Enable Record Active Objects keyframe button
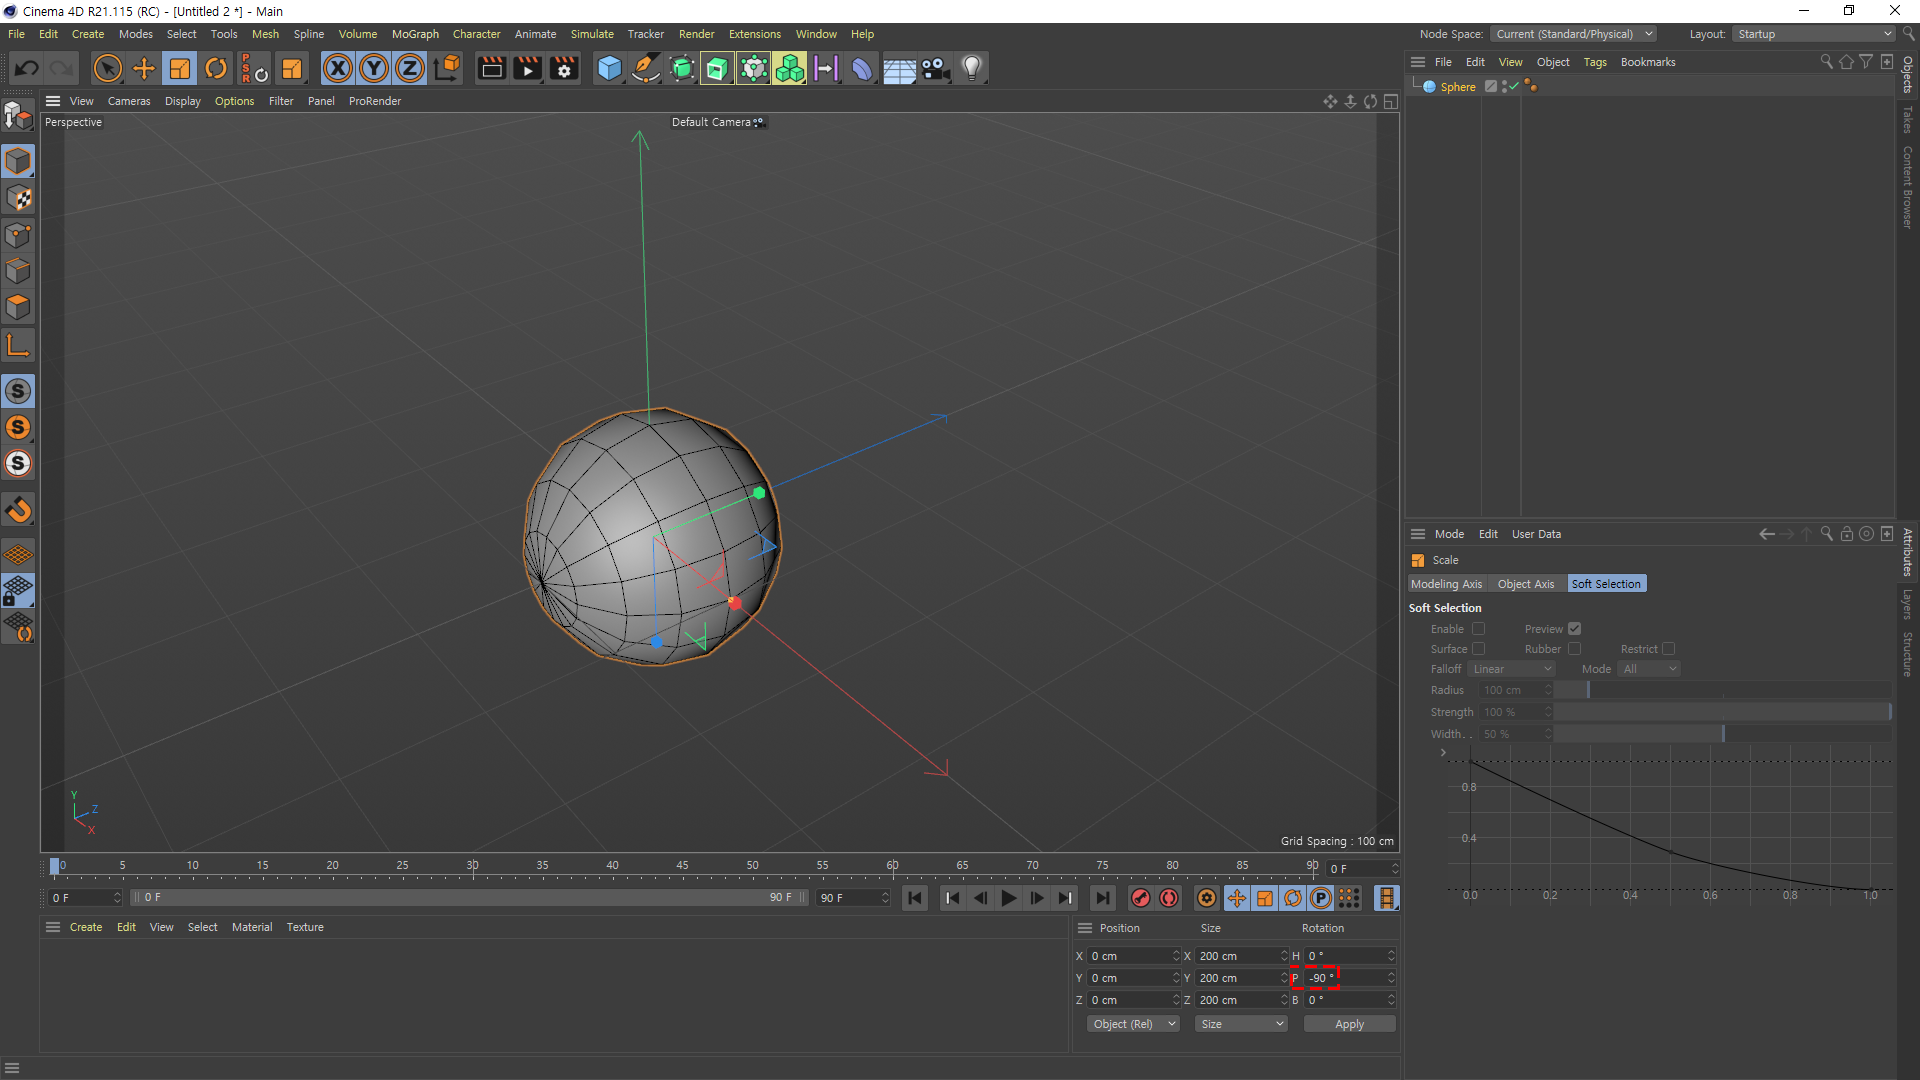This screenshot has width=1920, height=1080. pyautogui.click(x=1140, y=898)
